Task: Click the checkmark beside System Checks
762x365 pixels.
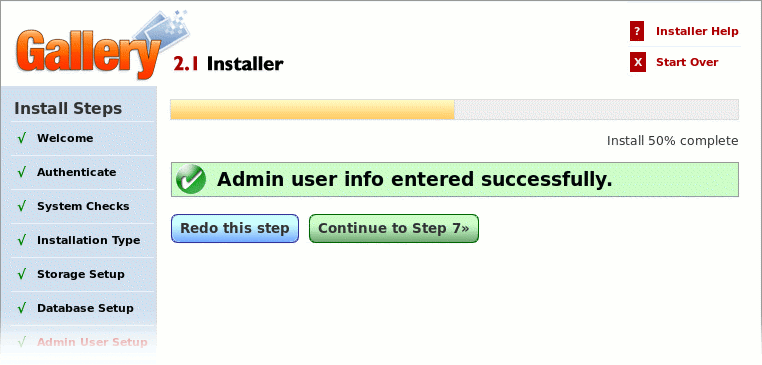Action: tap(22, 207)
